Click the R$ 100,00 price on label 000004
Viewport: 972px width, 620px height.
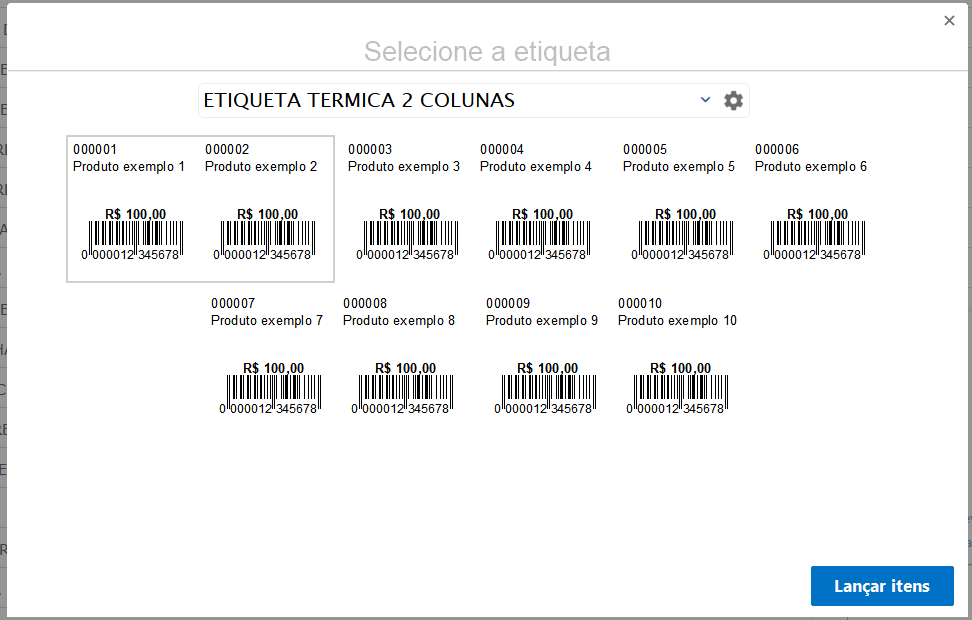[542, 214]
